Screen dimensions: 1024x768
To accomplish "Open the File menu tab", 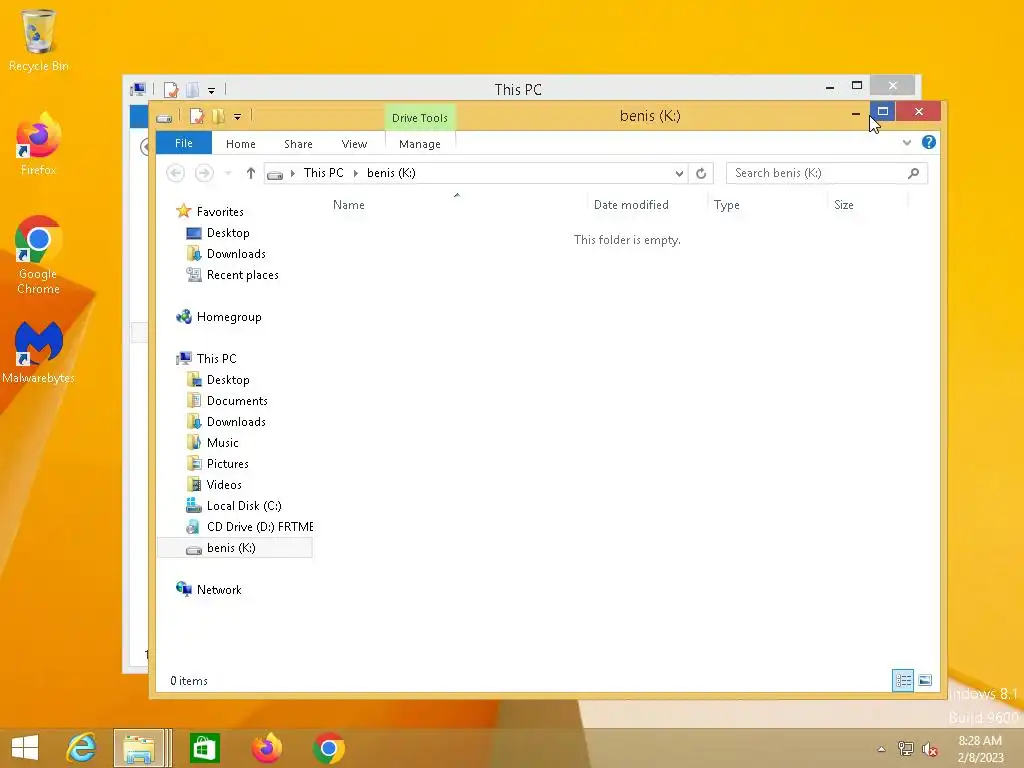I will (184, 143).
